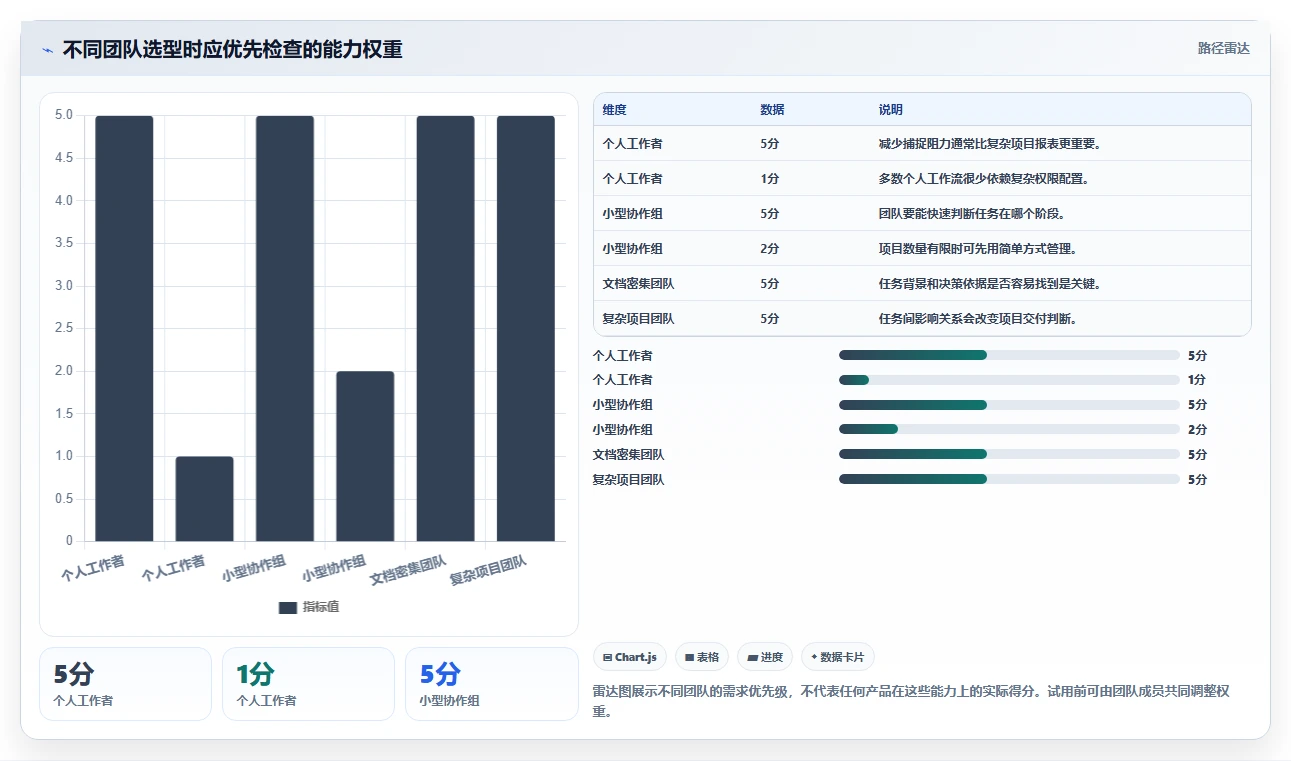This screenshot has width=1291, height=761.
Task: Click the 进度 chip
Action: [765, 657]
